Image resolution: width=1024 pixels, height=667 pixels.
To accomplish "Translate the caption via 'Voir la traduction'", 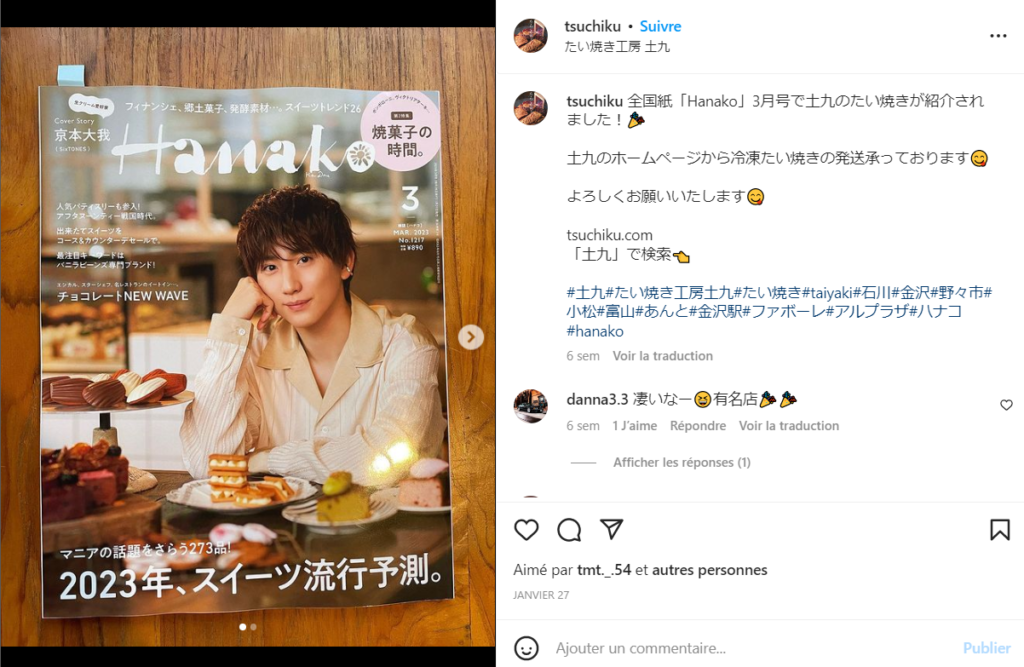I will [662, 356].
